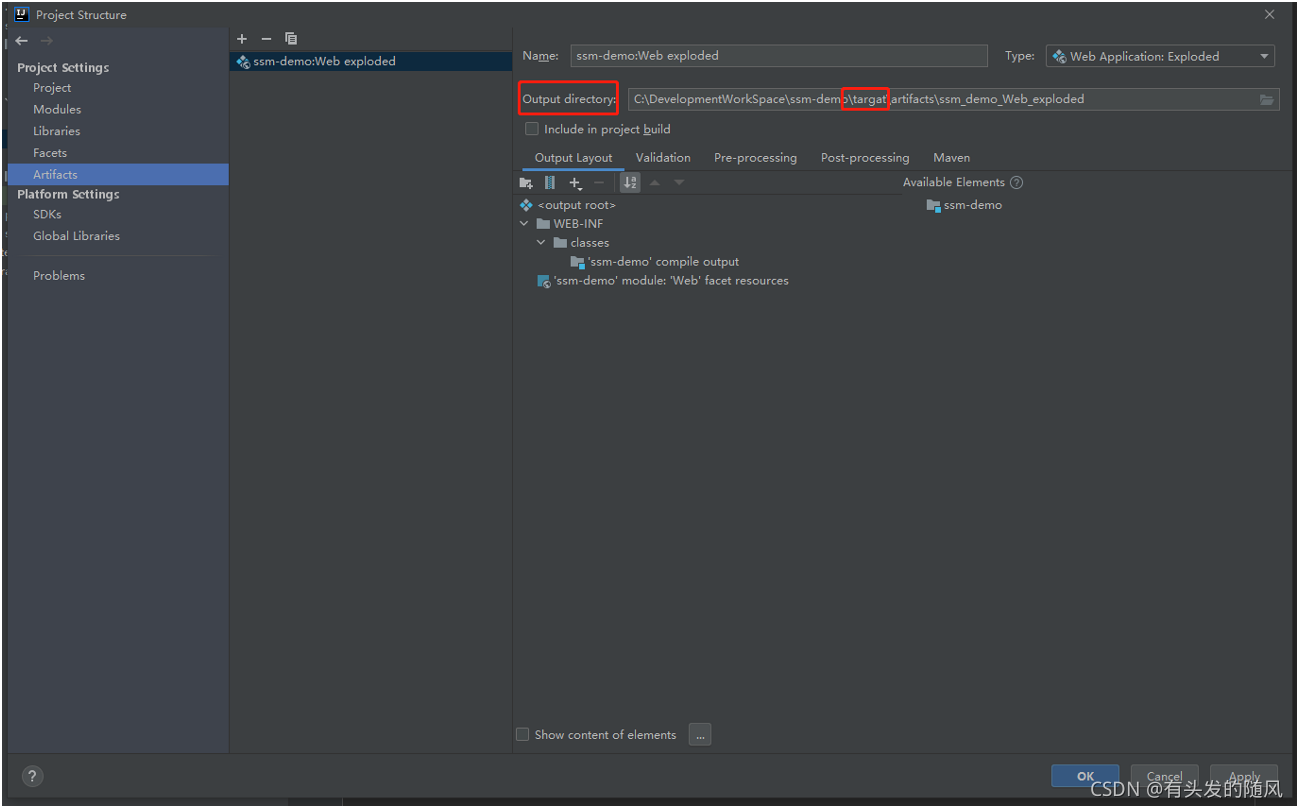Click the Create Directory icon in Output Layout
Viewport: 1299px width, 808px height.
pyautogui.click(x=526, y=183)
